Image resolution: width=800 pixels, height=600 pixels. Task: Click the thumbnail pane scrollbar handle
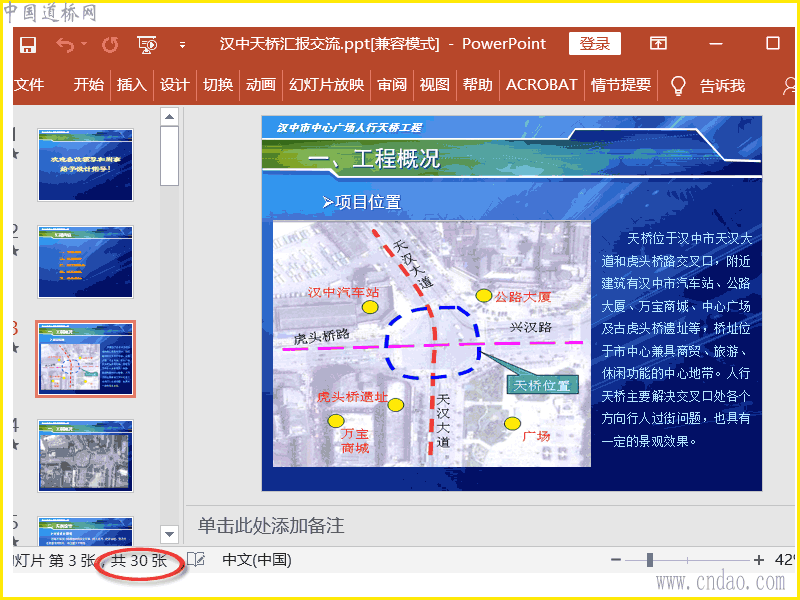point(169,156)
